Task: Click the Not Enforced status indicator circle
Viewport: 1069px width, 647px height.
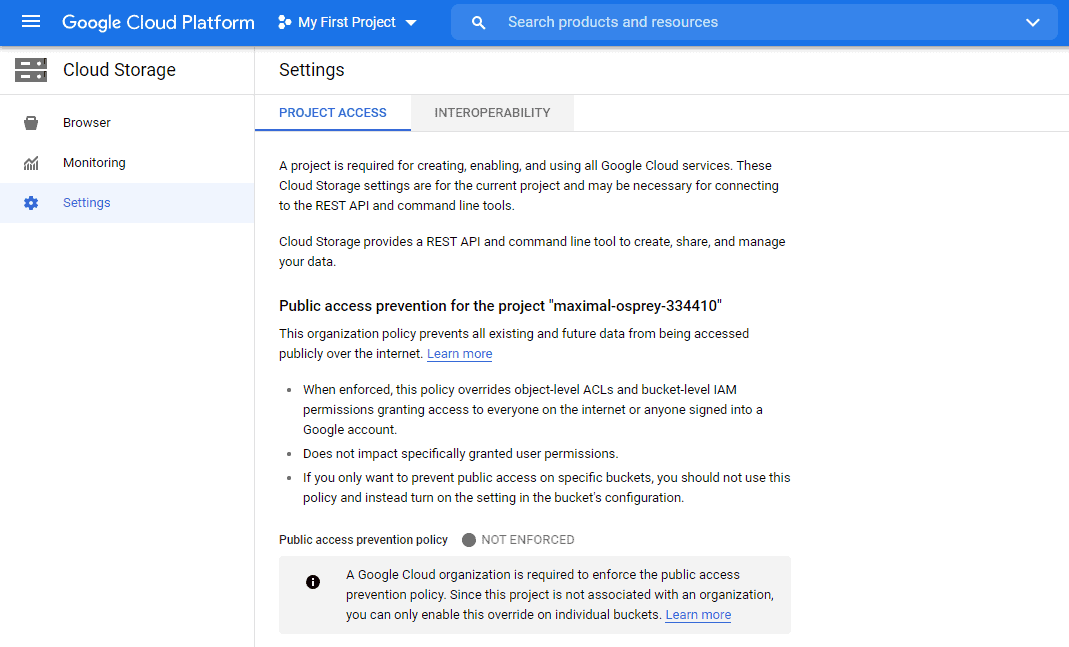Action: click(468, 540)
